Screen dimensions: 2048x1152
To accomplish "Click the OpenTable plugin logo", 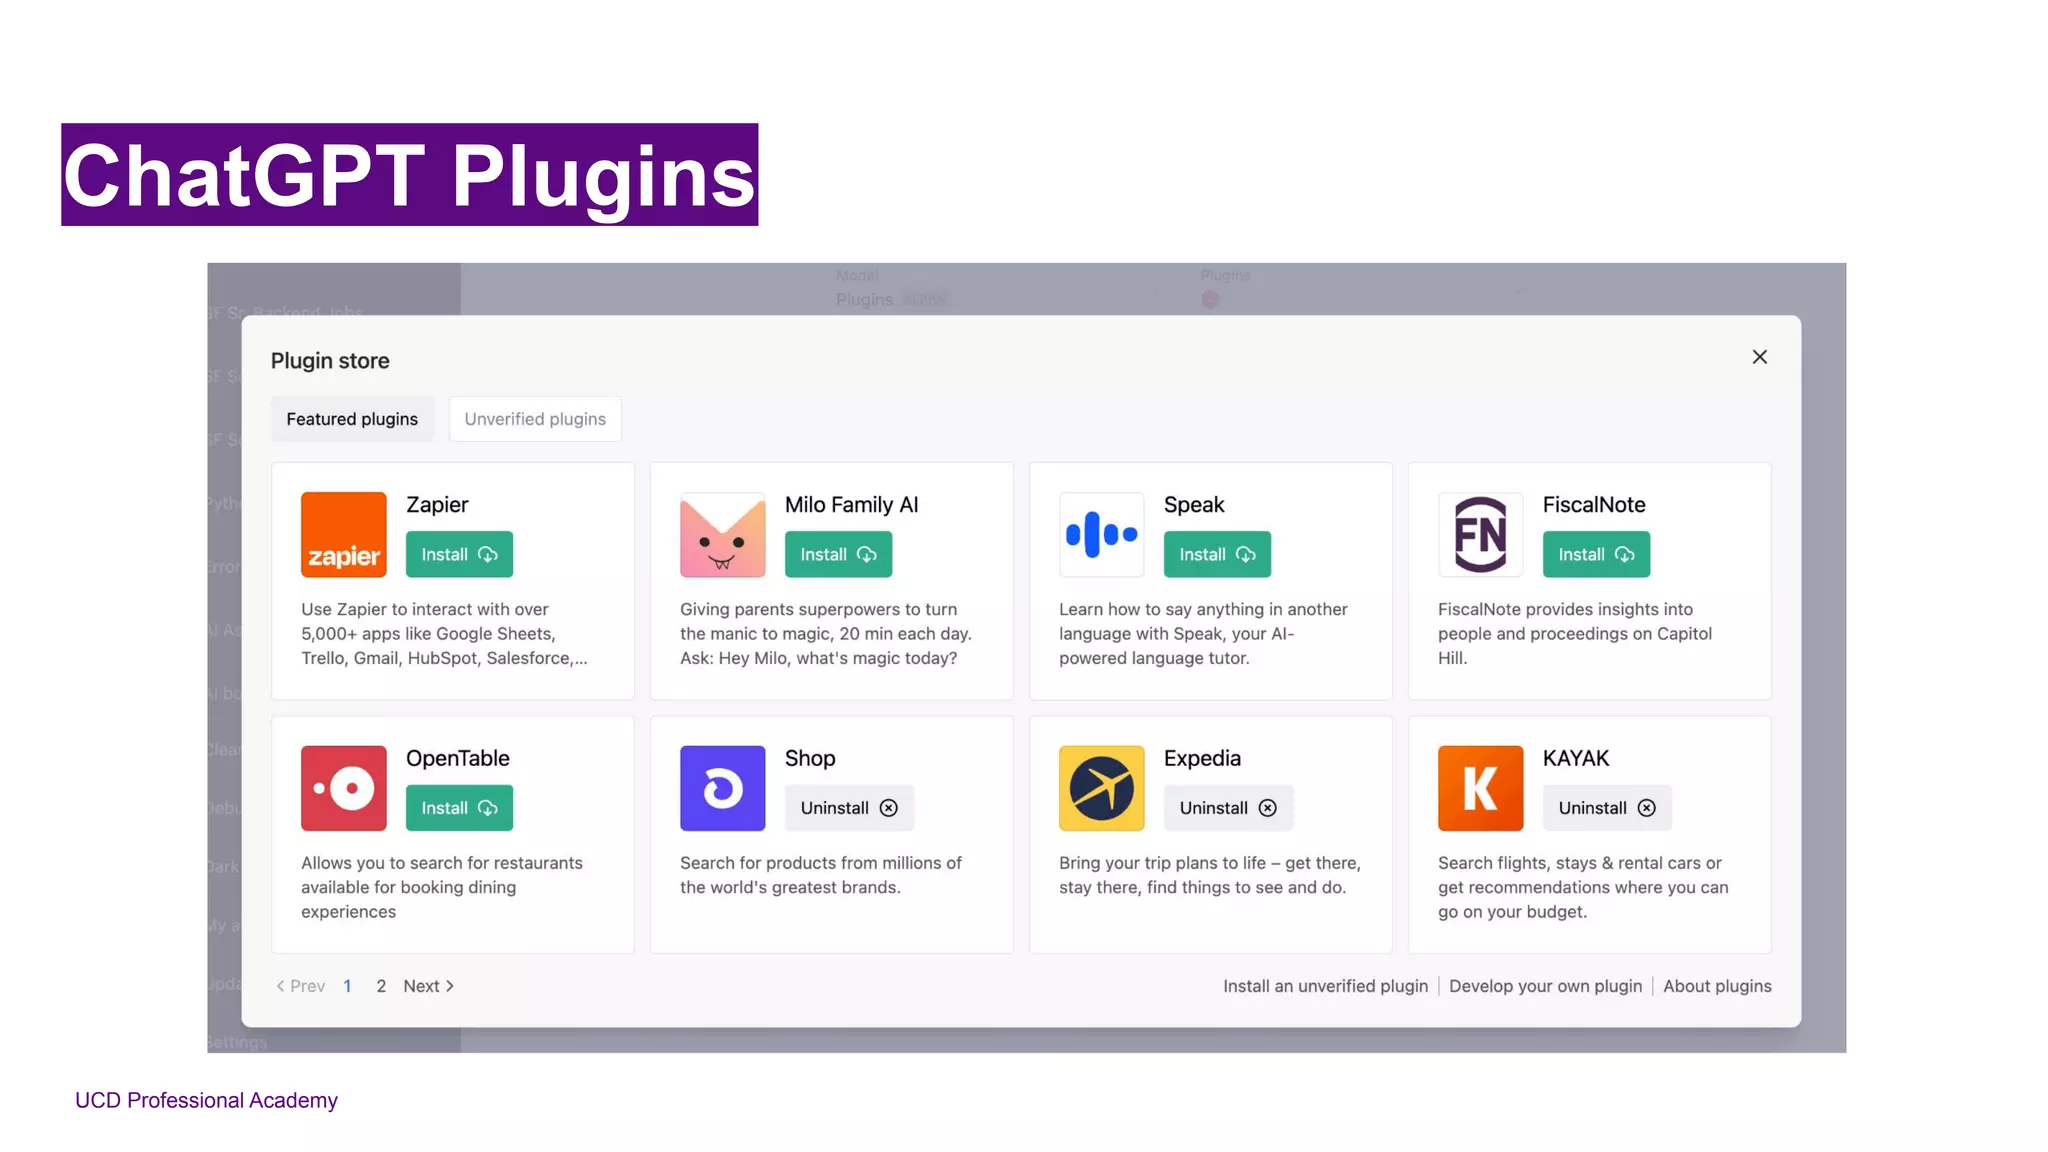I will pyautogui.click(x=343, y=788).
